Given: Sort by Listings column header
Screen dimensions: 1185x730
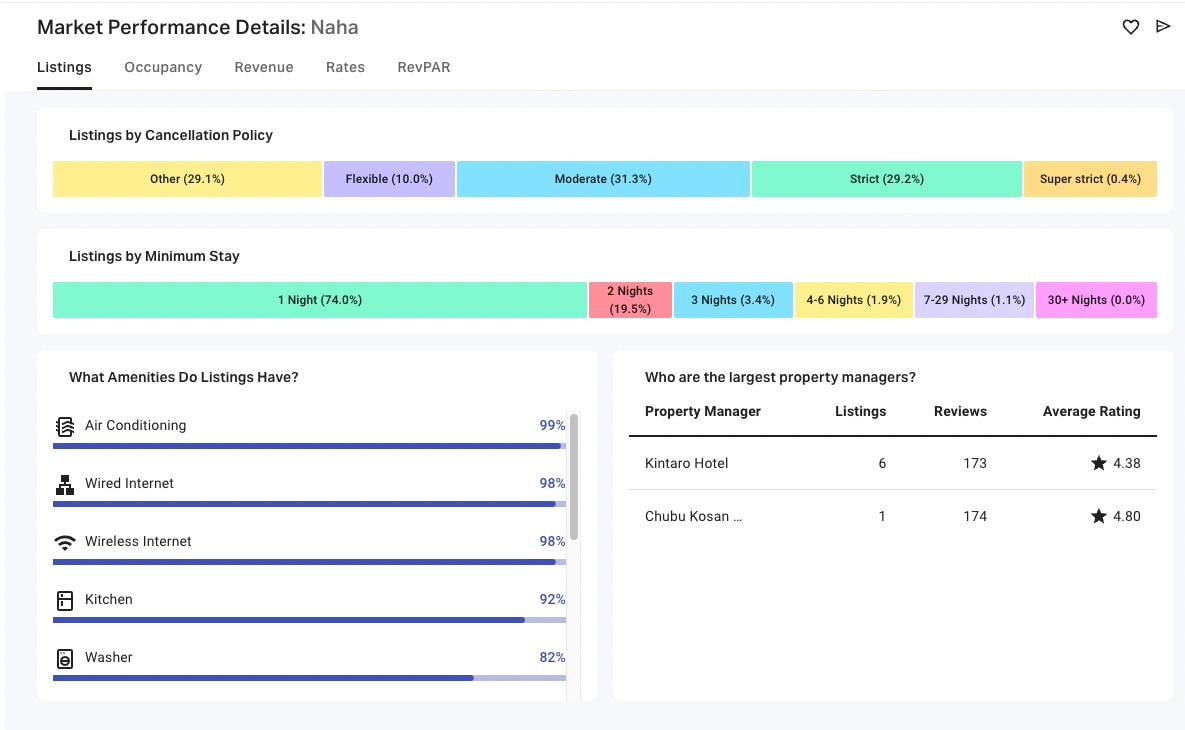Looking at the screenshot, I should (x=860, y=411).
